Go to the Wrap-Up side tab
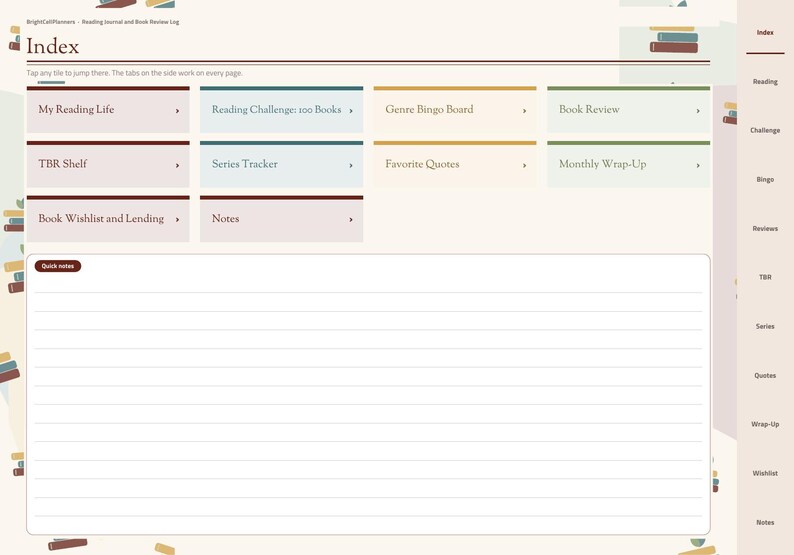 (765, 424)
